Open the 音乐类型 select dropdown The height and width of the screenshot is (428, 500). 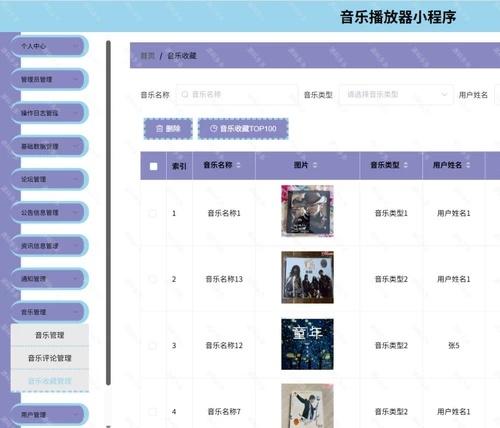coord(396,95)
